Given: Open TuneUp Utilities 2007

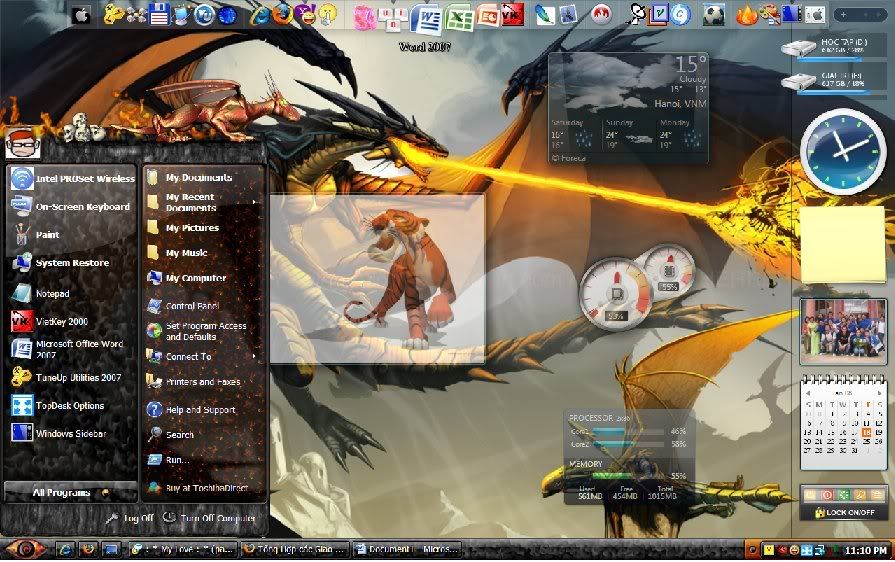Looking at the screenshot, I should tap(77, 378).
